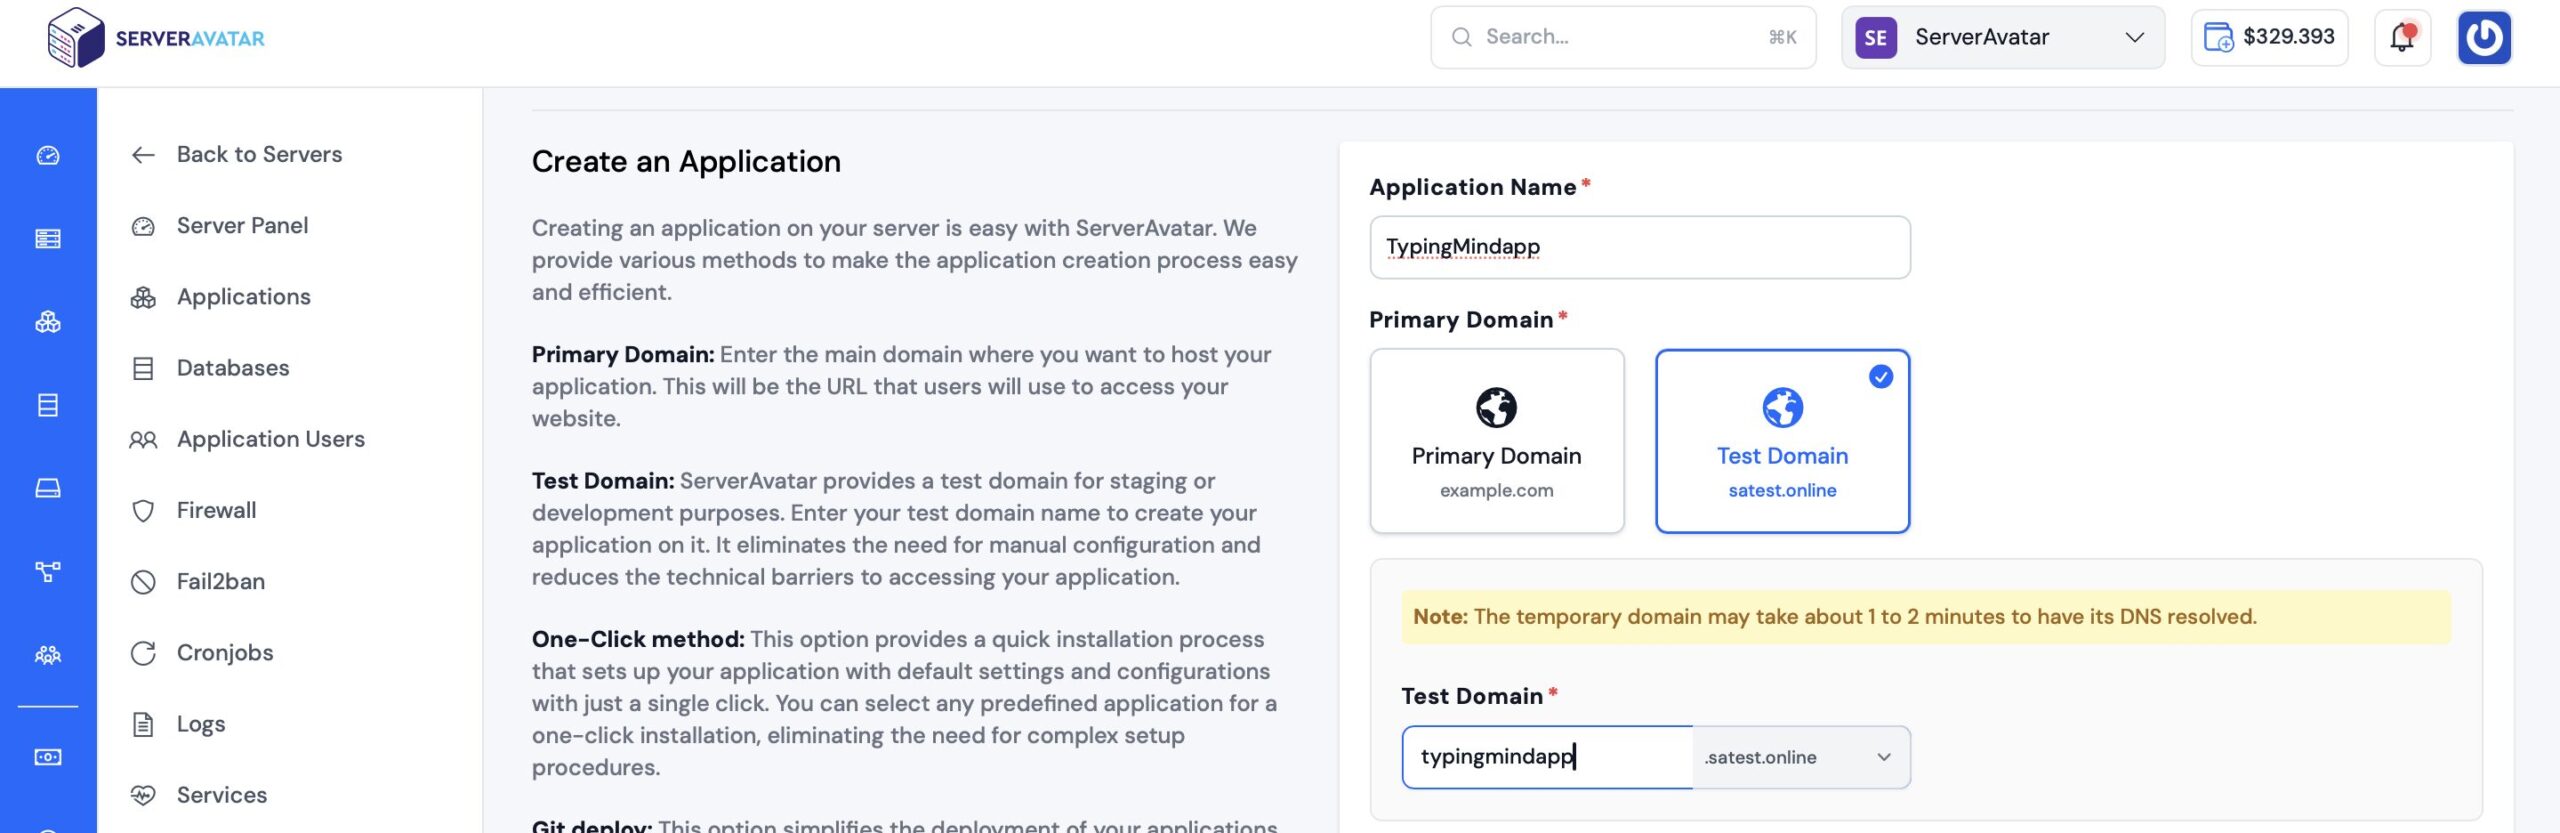The width and height of the screenshot is (2560, 833).
Task: Open Logs in sidebar
Action: pos(178,723)
